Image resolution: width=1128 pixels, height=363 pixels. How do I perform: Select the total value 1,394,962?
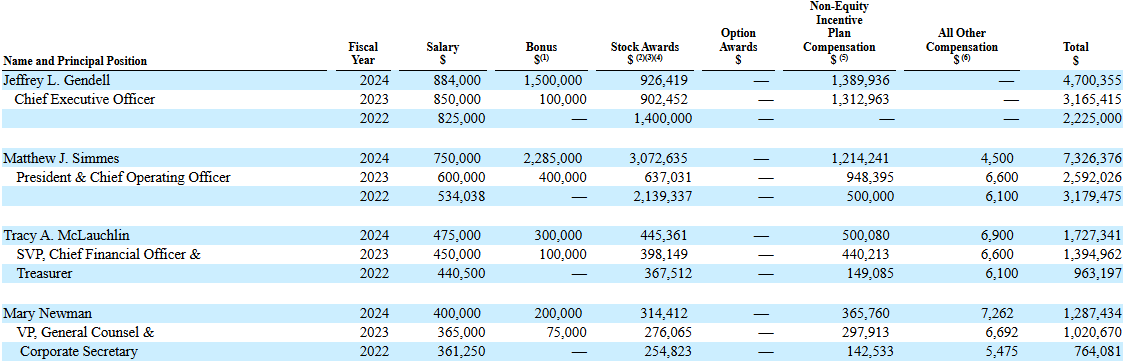[1092, 254]
